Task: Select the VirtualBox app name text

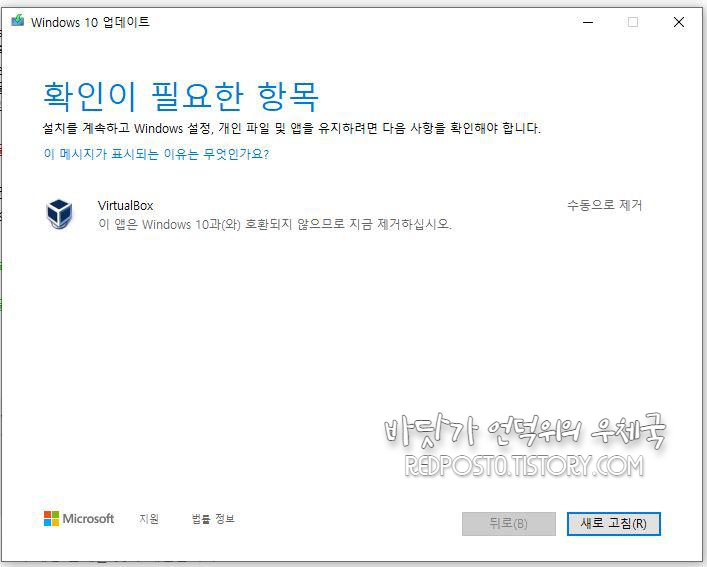Action: (x=125, y=206)
